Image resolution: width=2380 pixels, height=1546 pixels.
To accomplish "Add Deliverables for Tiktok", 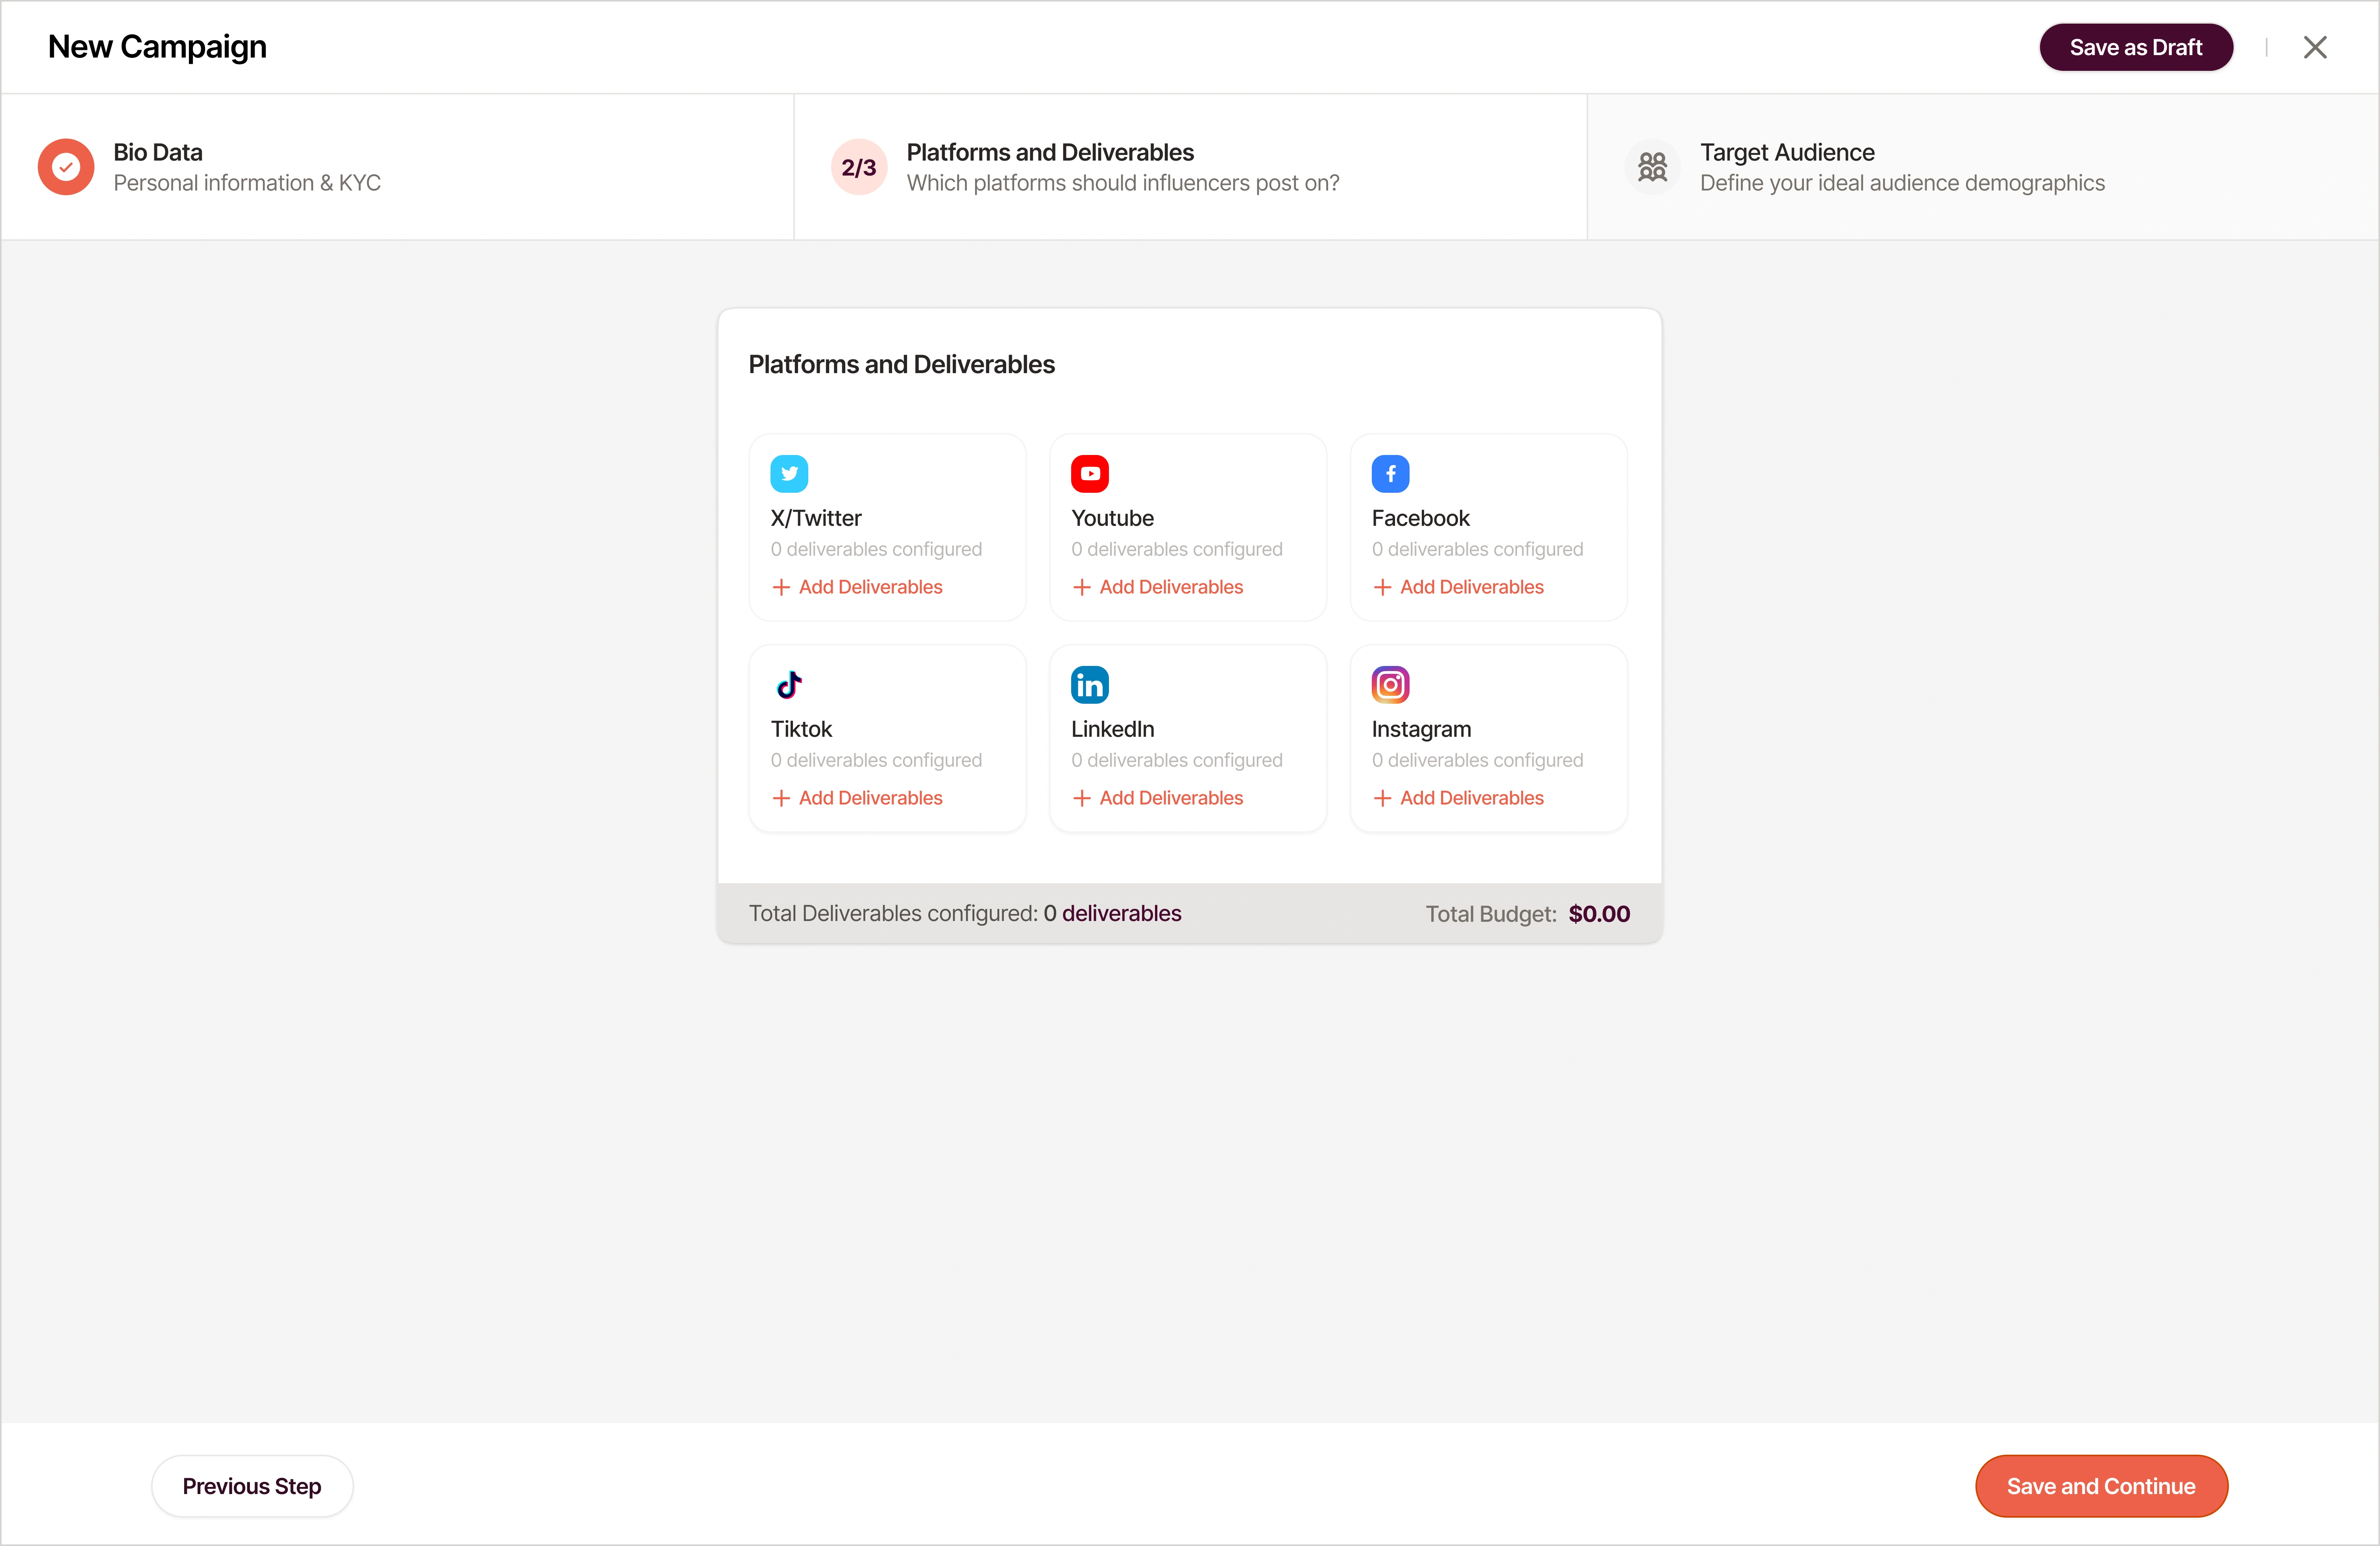I will tap(858, 798).
